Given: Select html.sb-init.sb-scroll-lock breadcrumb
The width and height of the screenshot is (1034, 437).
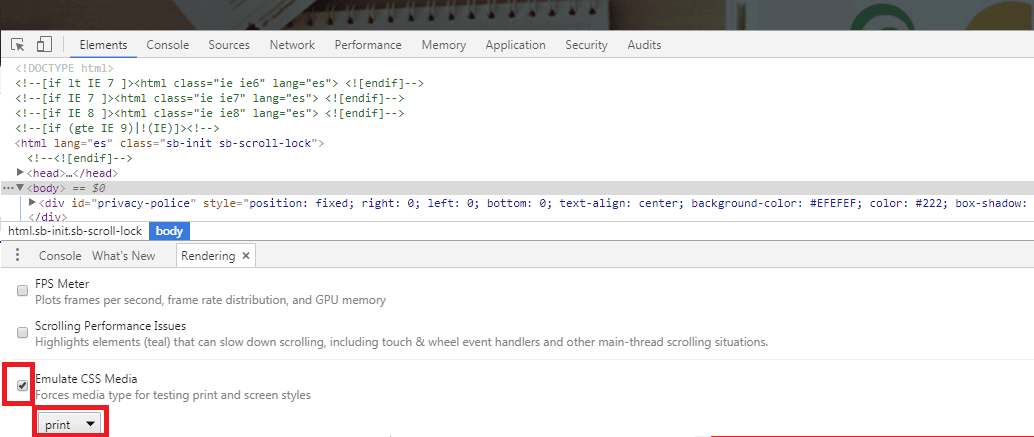Looking at the screenshot, I should point(75,231).
